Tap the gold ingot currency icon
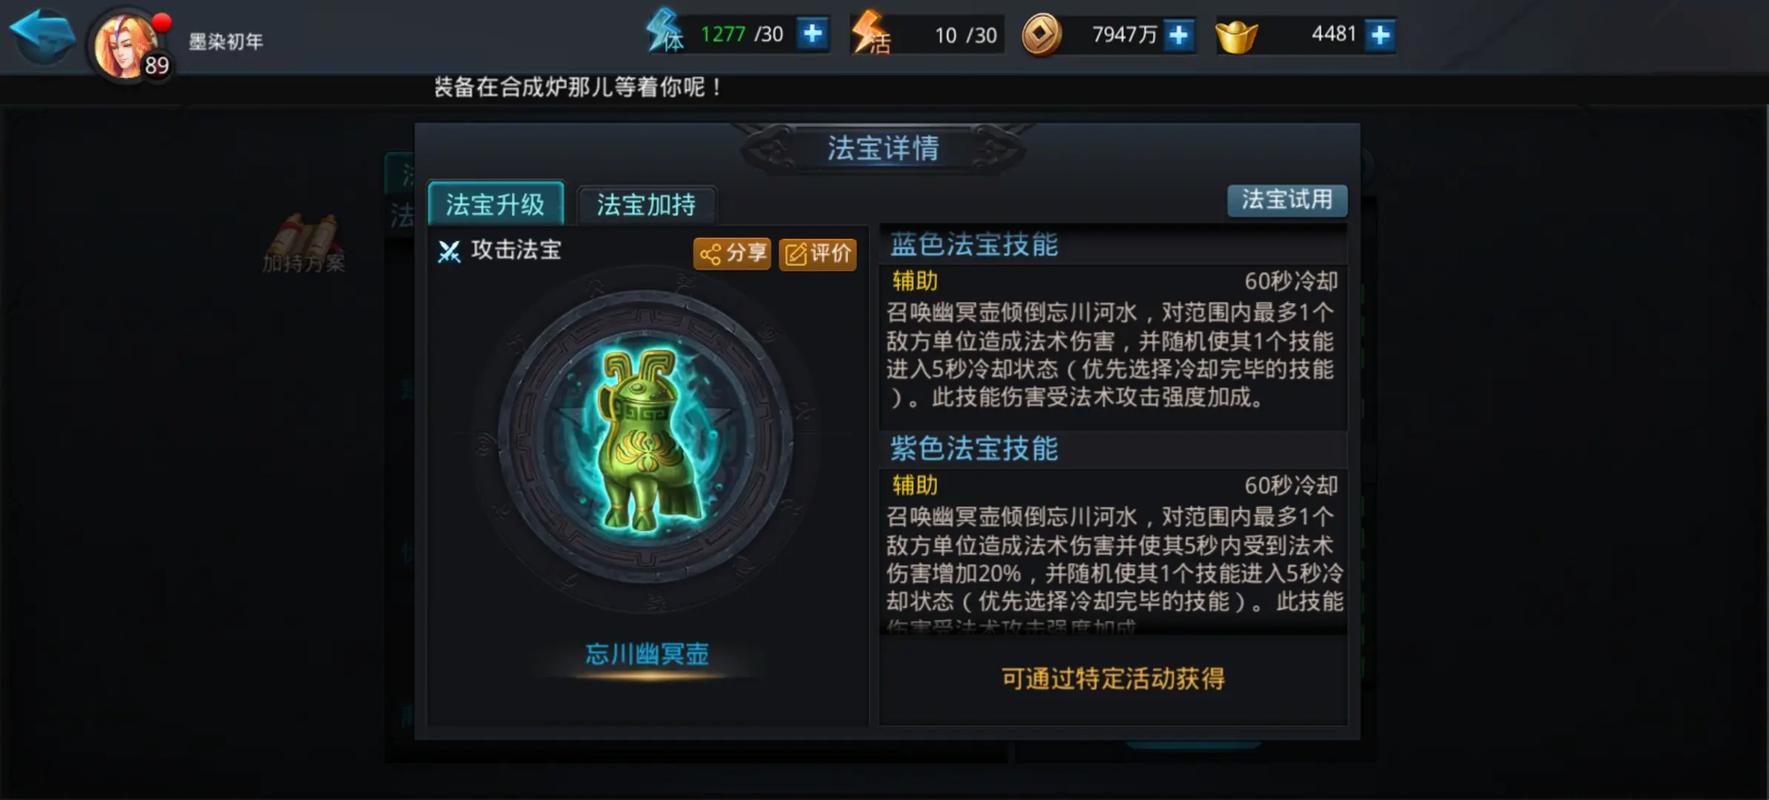This screenshot has height=800, width=1769. [x=1236, y=38]
